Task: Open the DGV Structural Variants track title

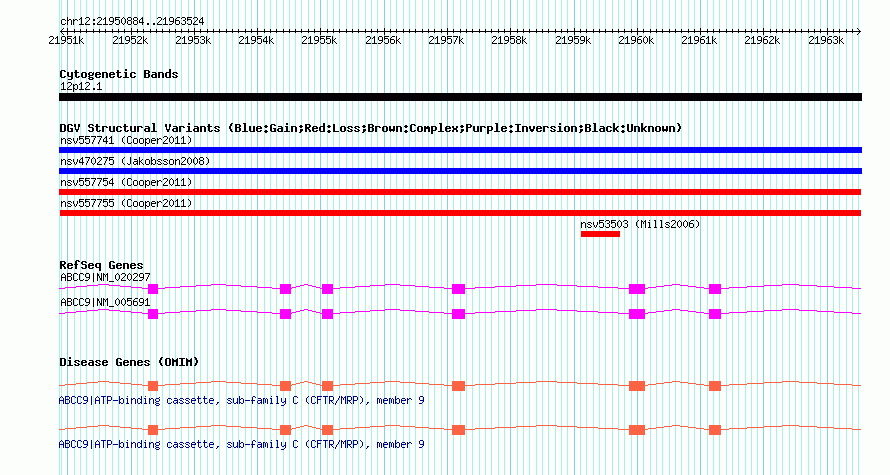Action: click(371, 128)
